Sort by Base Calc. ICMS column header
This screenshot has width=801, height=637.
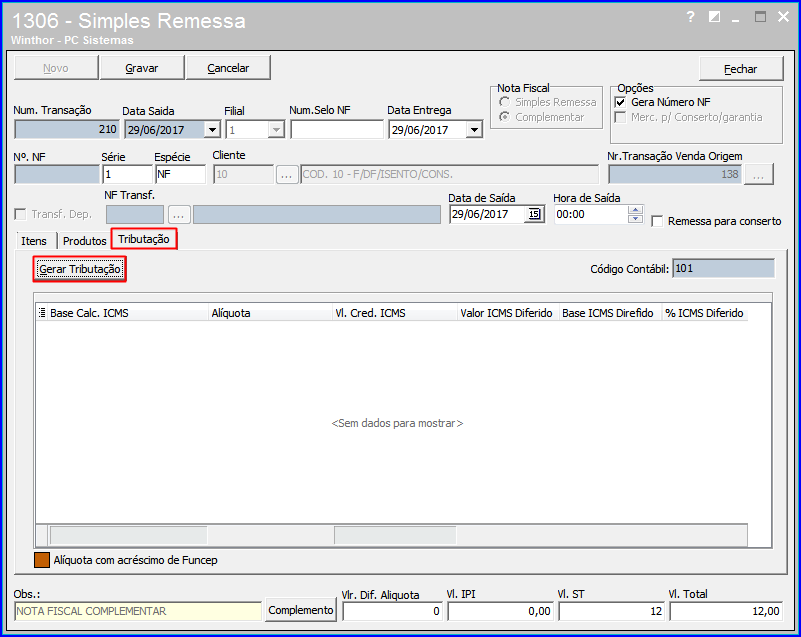[x=128, y=313]
